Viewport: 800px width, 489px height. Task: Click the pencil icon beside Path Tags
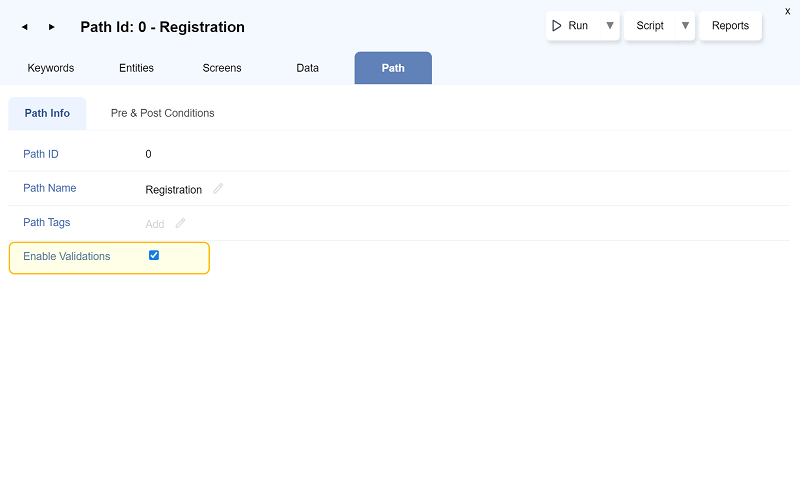click(181, 223)
